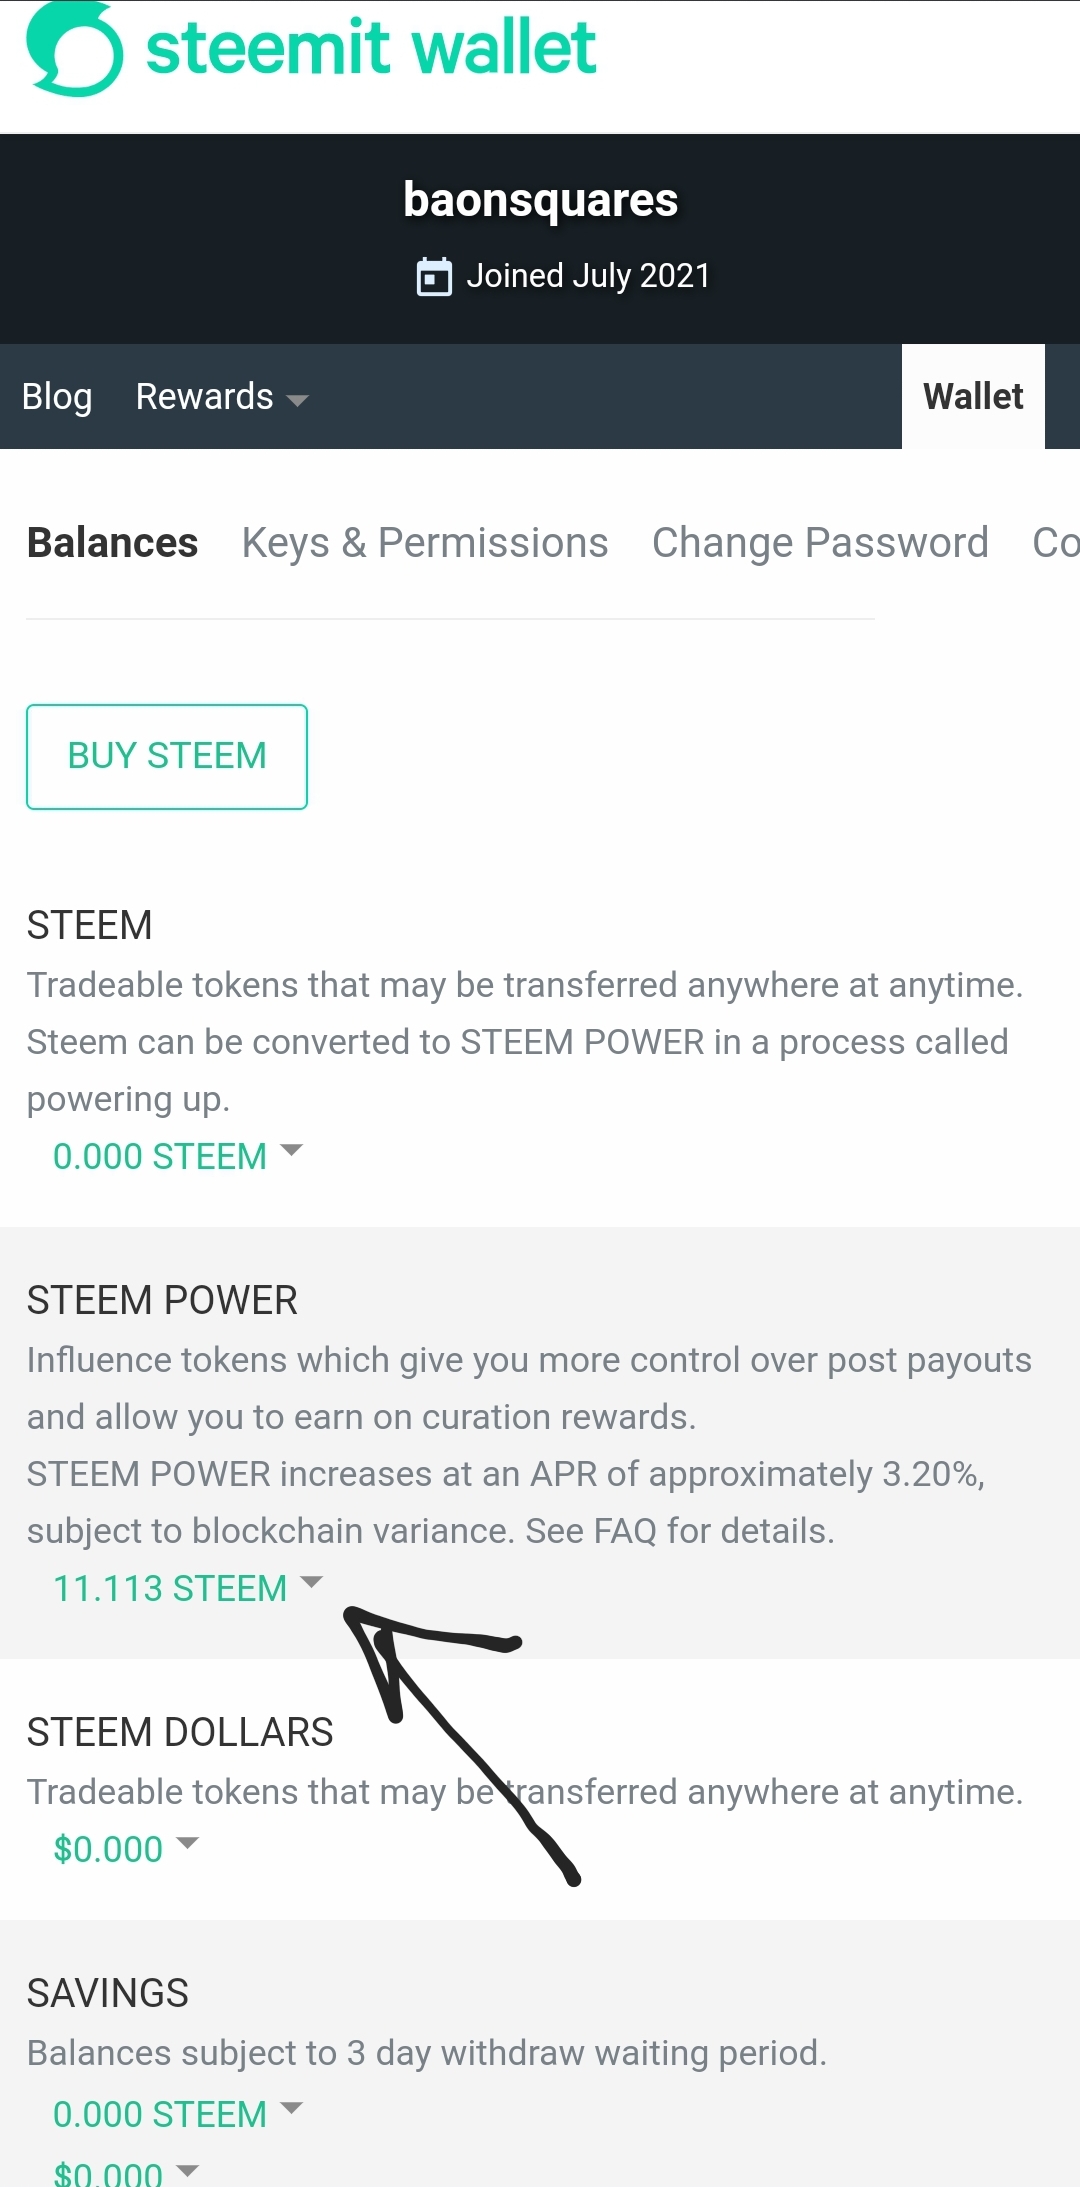Click the calendar icon beside join date
Image resolution: width=1080 pixels, height=2187 pixels.
434,277
